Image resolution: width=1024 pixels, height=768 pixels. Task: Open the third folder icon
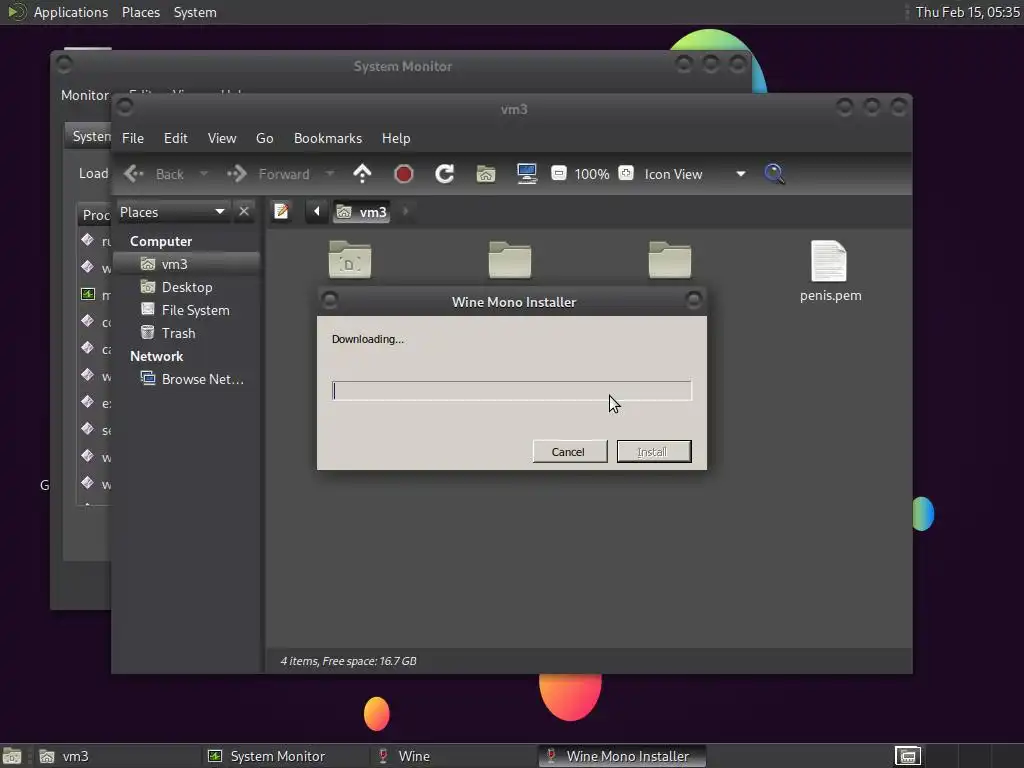coord(670,260)
